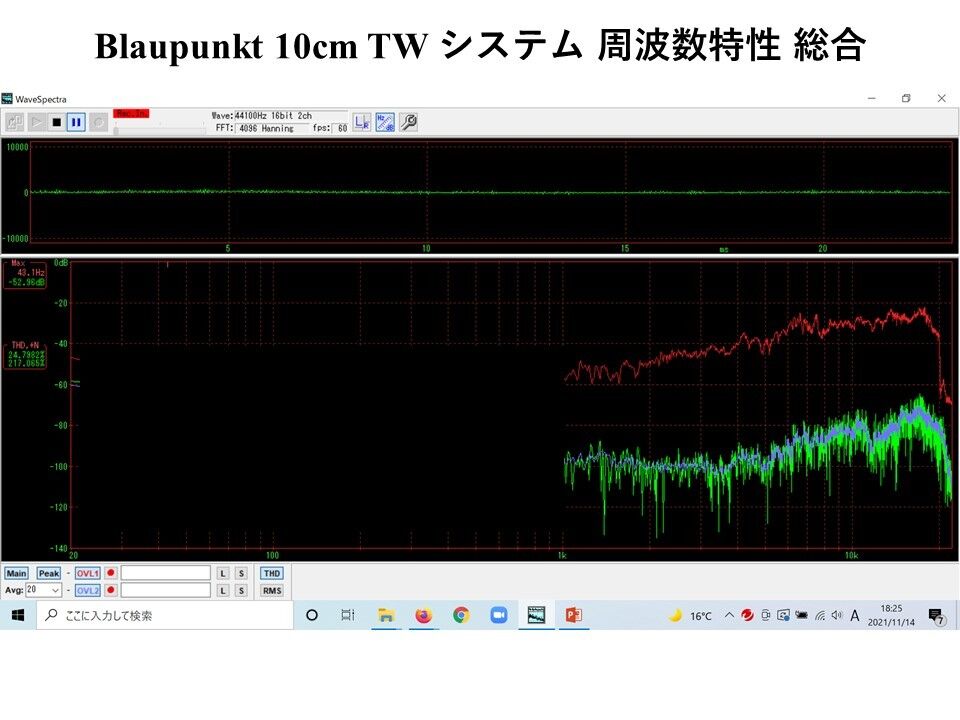Open File Explorer from the taskbar
This screenshot has width=960, height=720.
[x=386, y=615]
